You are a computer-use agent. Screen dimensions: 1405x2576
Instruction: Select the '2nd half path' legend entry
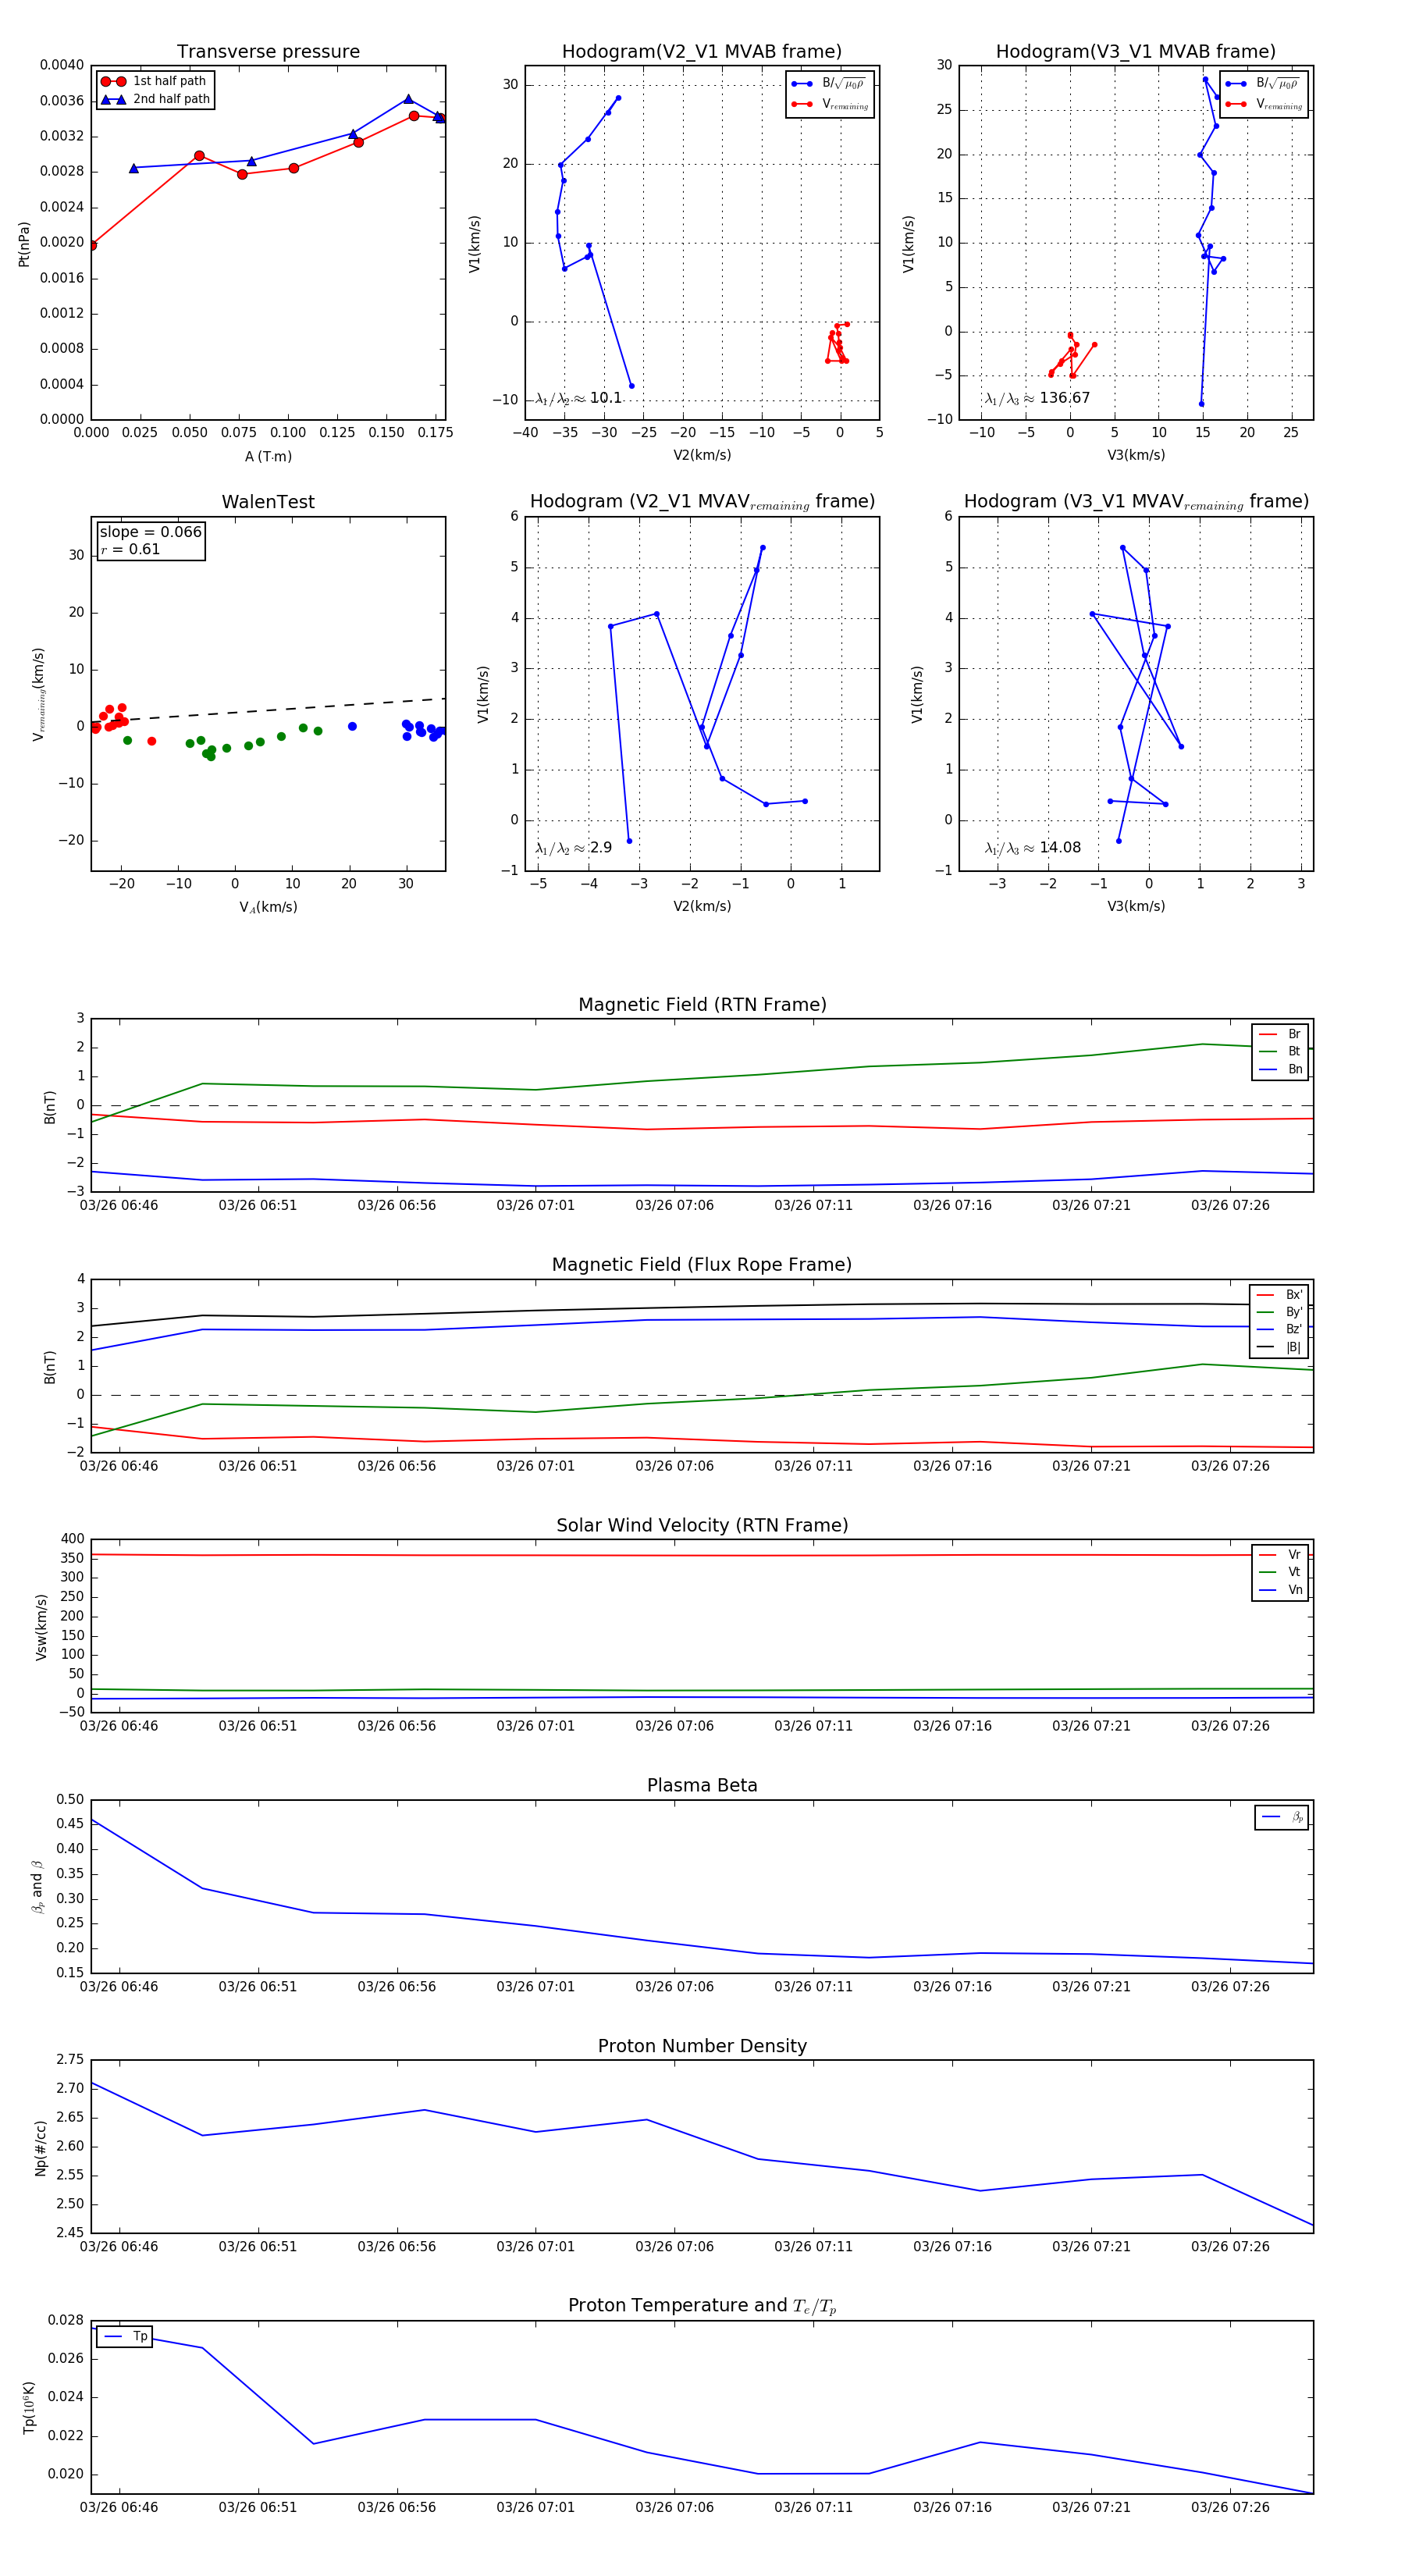click(156, 99)
